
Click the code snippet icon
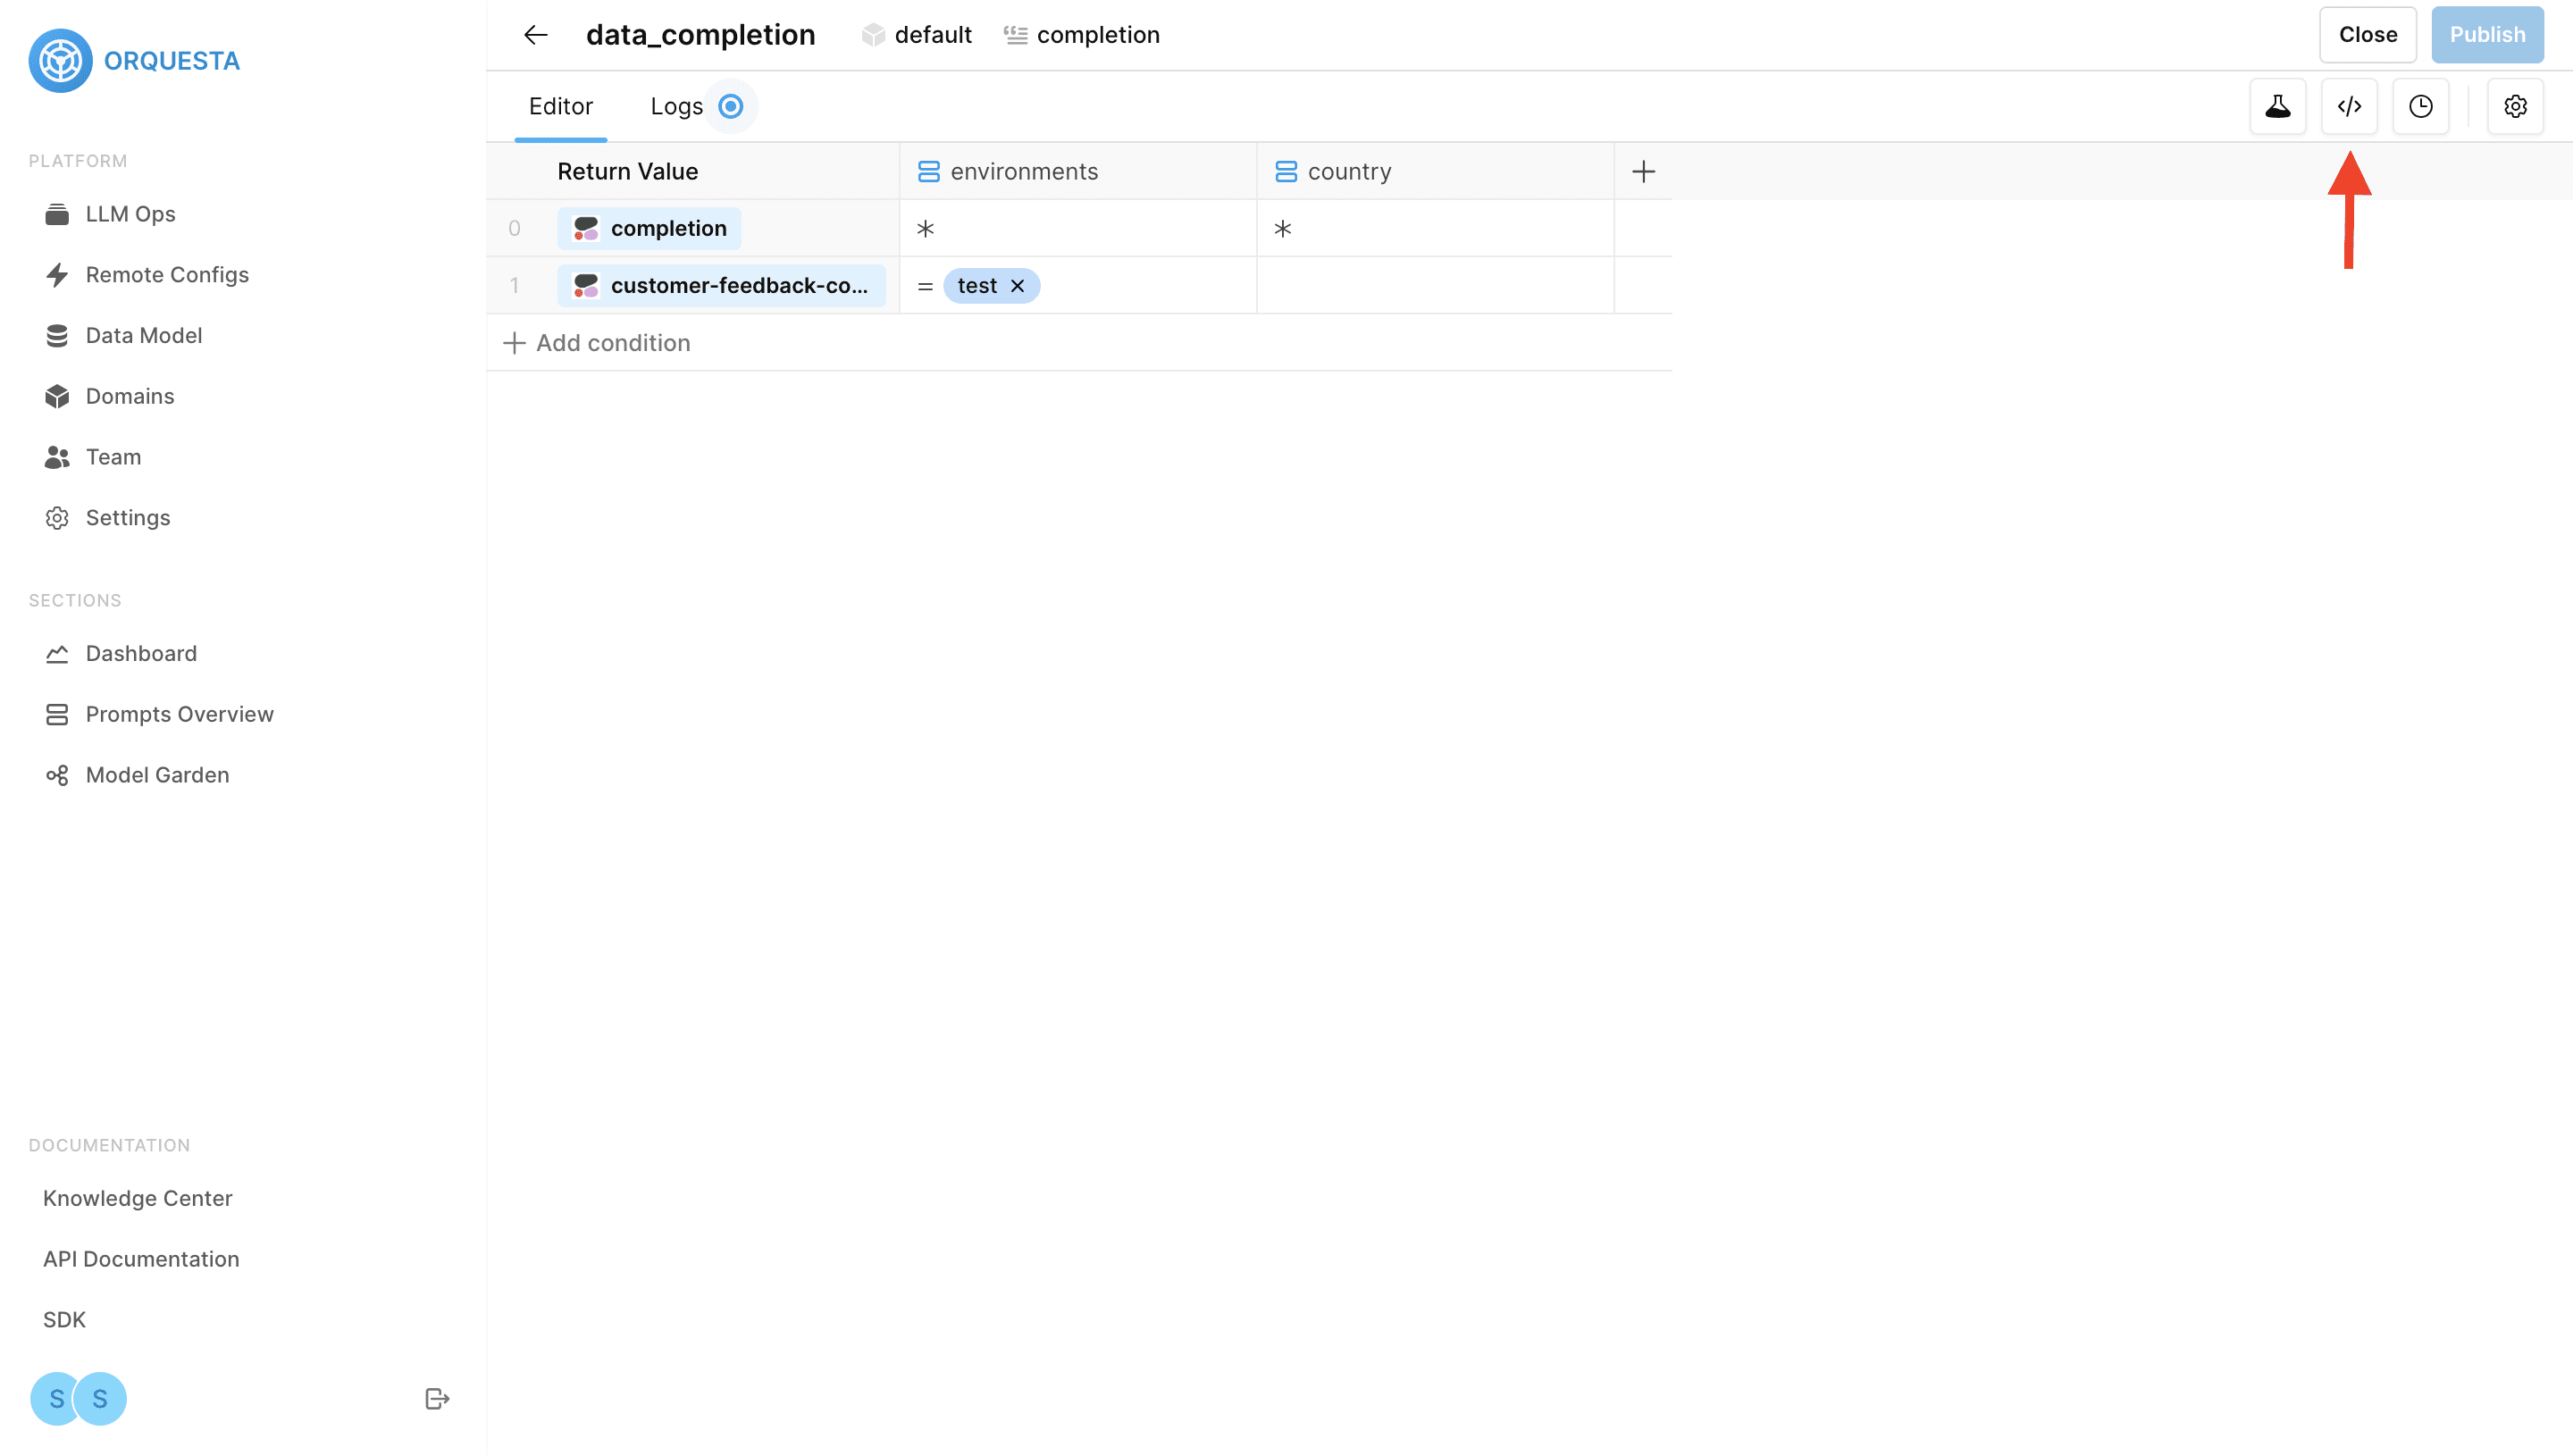pos(2349,106)
